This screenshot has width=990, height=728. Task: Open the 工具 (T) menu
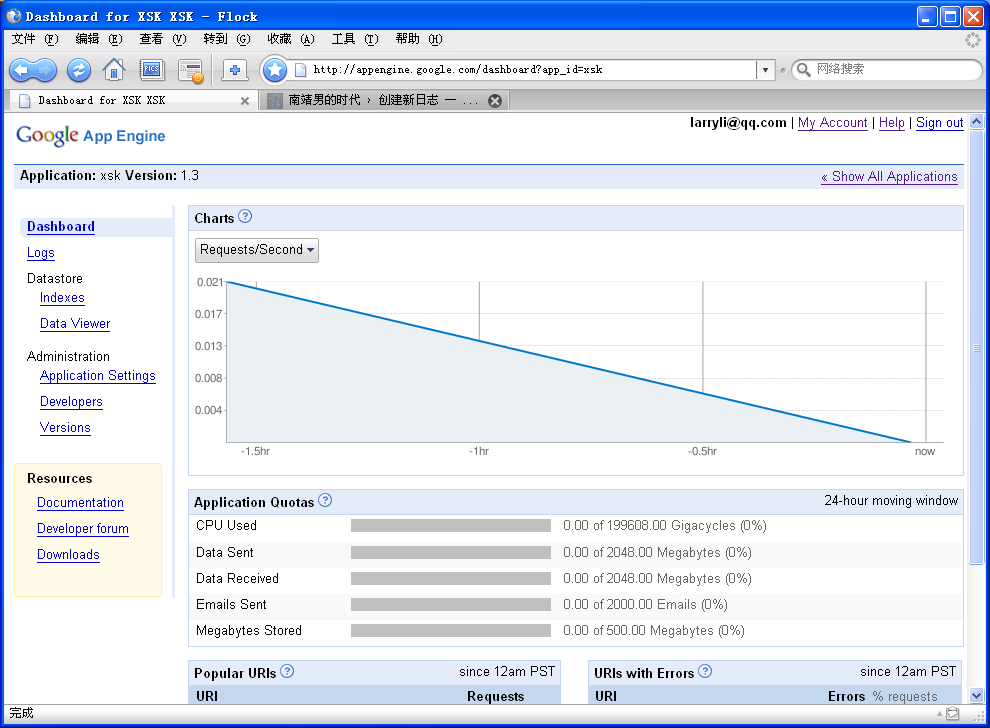pyautogui.click(x=355, y=39)
